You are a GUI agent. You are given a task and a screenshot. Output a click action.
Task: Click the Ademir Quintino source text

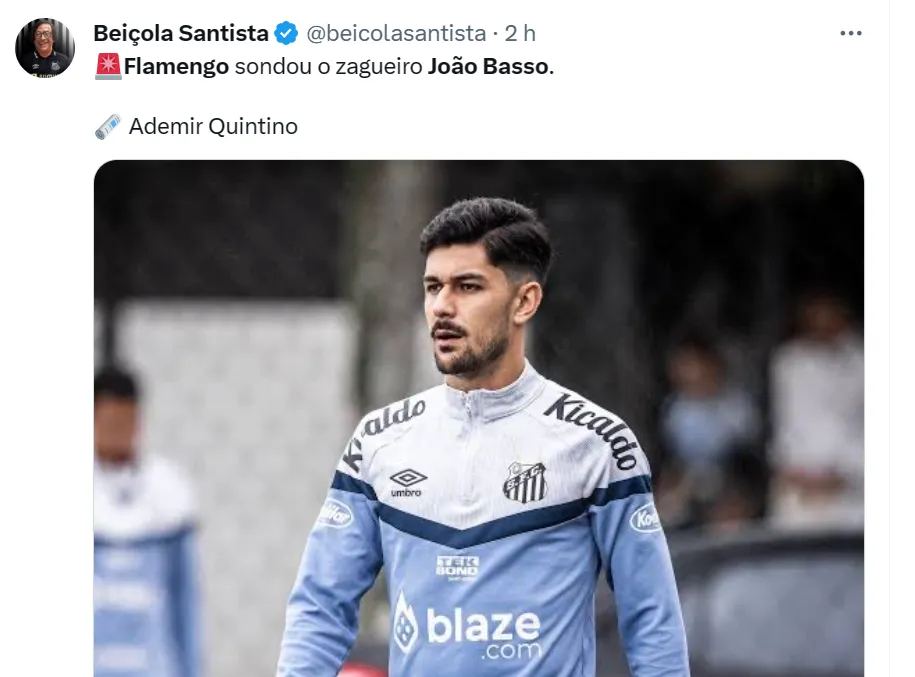[213, 126]
